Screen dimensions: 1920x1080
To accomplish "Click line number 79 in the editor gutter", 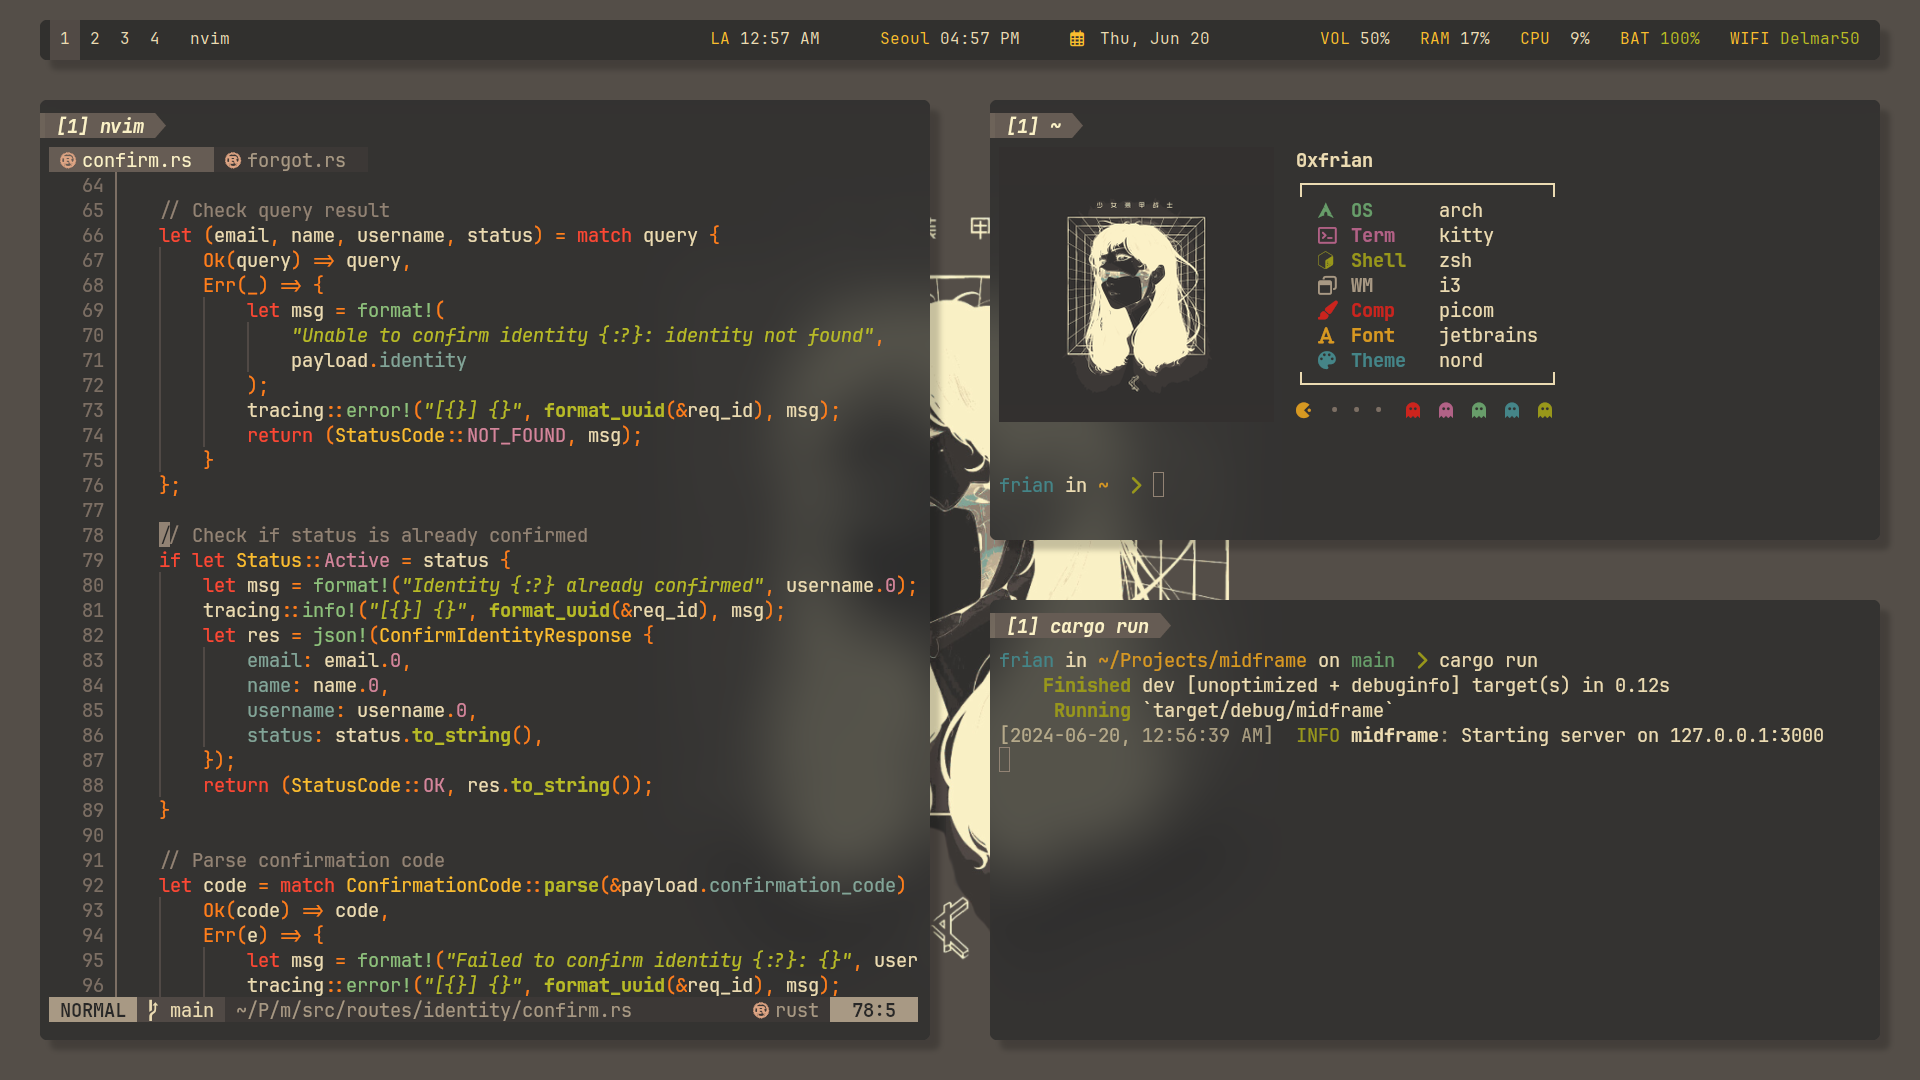I will coord(93,561).
